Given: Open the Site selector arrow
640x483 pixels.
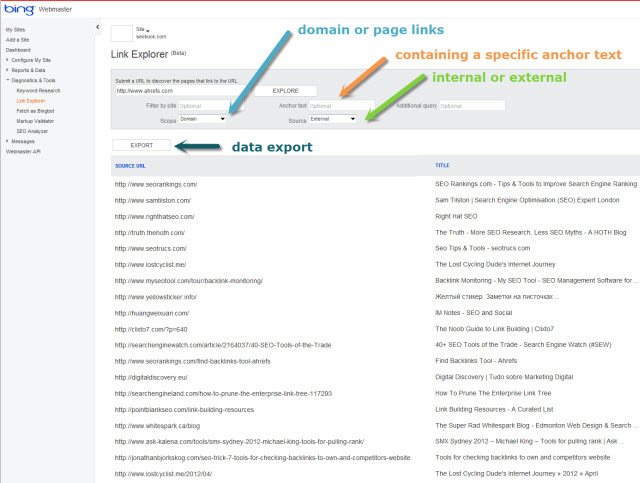Looking at the screenshot, I should click(x=148, y=31).
